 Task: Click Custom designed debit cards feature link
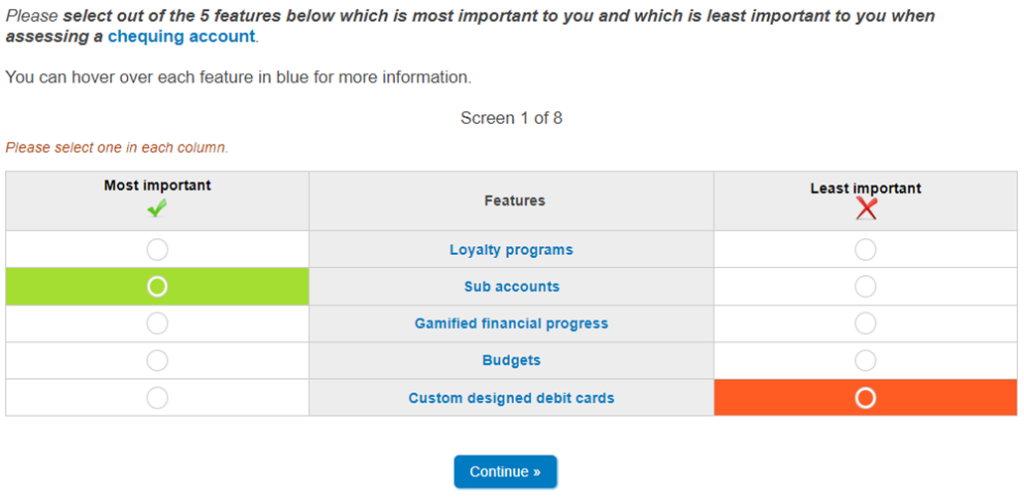[x=511, y=398]
